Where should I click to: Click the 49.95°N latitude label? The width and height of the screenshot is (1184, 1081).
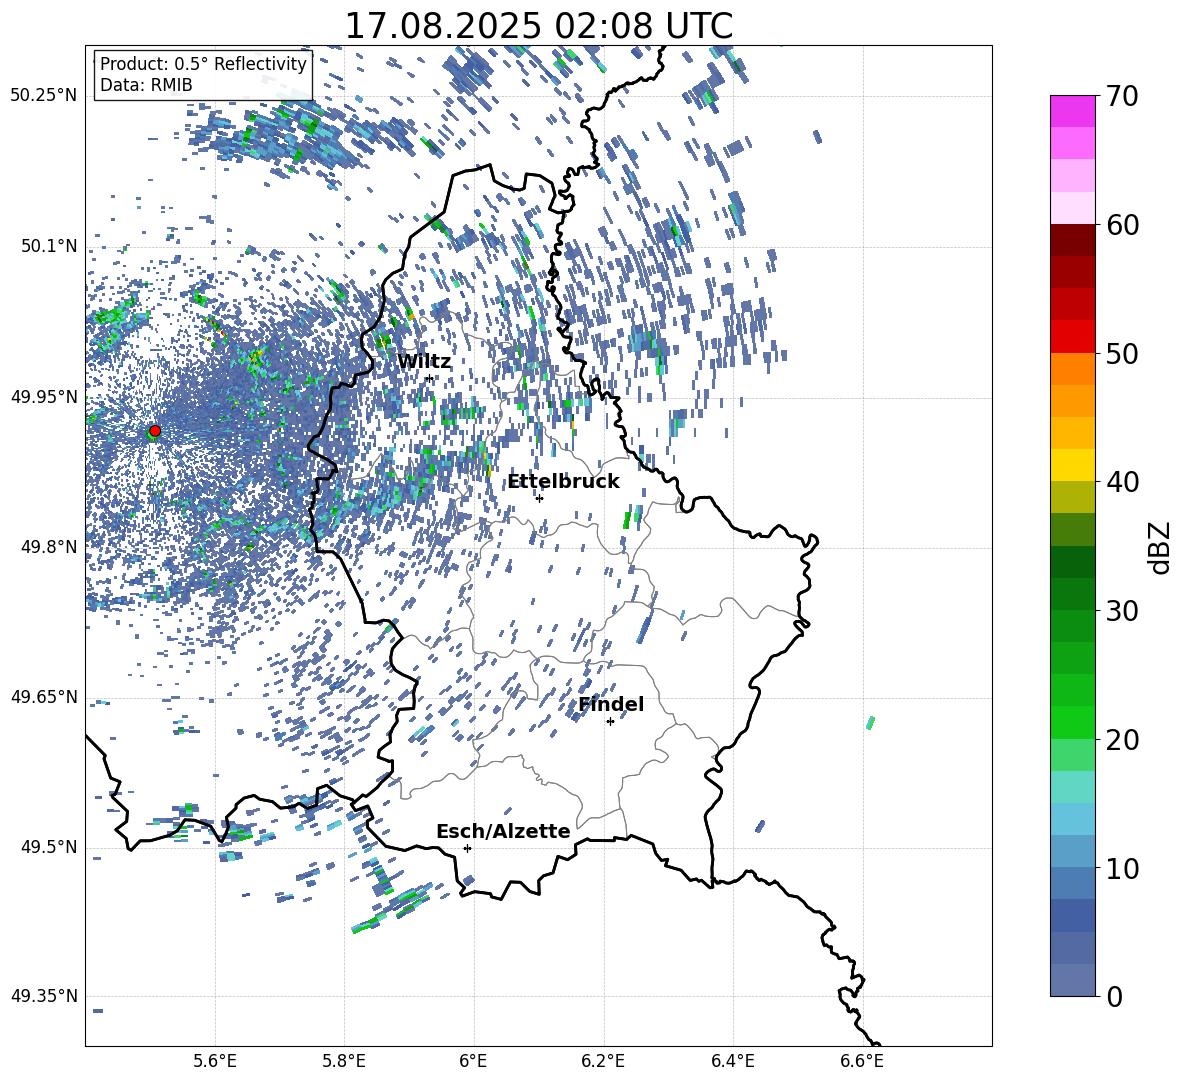(44, 397)
